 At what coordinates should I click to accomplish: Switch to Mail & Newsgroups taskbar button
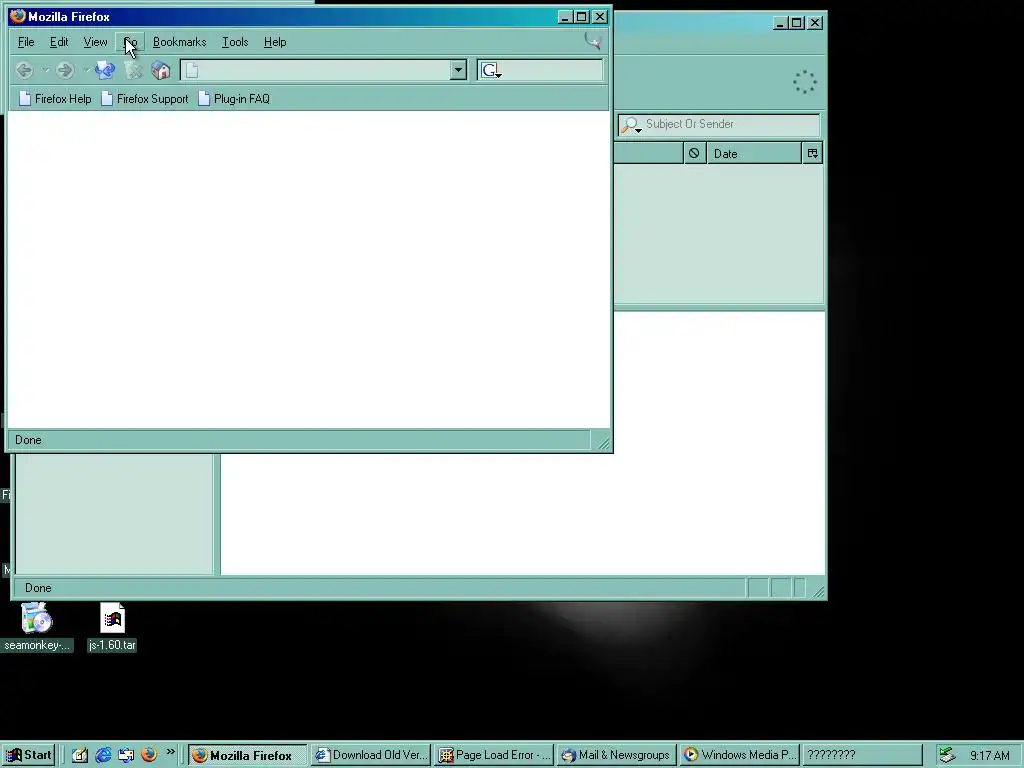pyautogui.click(x=616, y=755)
